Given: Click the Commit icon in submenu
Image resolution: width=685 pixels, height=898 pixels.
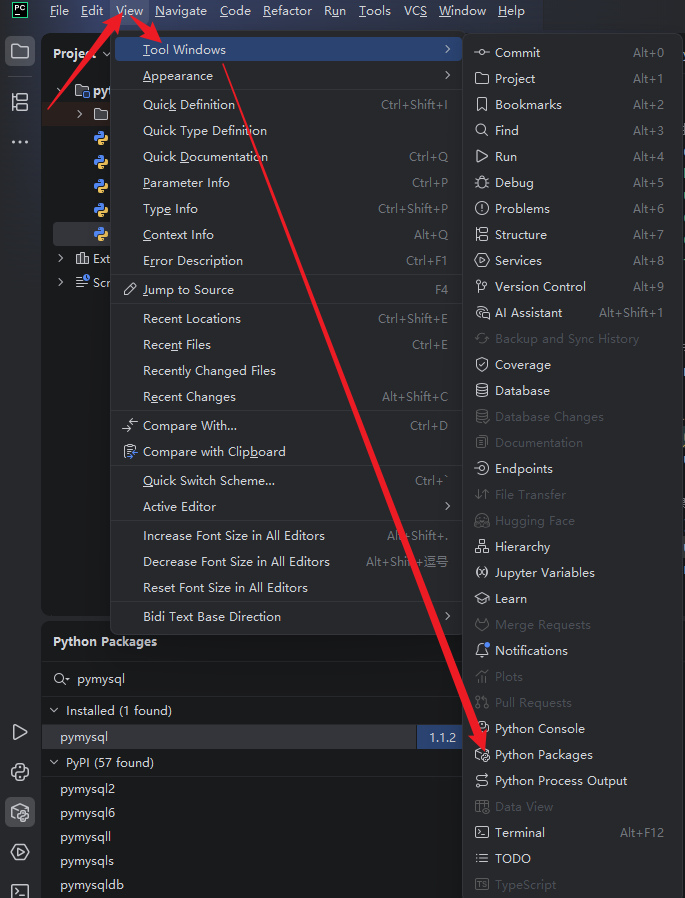Looking at the screenshot, I should coord(482,52).
